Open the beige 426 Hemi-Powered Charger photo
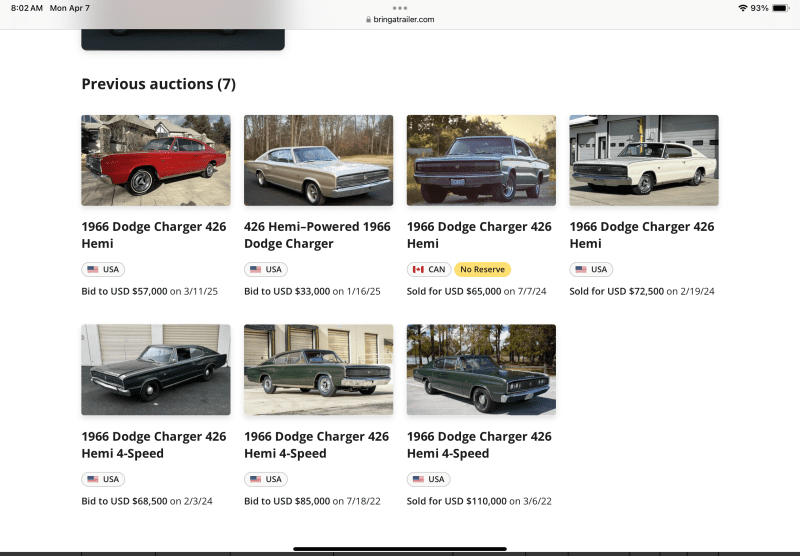800x556 pixels. (x=318, y=160)
